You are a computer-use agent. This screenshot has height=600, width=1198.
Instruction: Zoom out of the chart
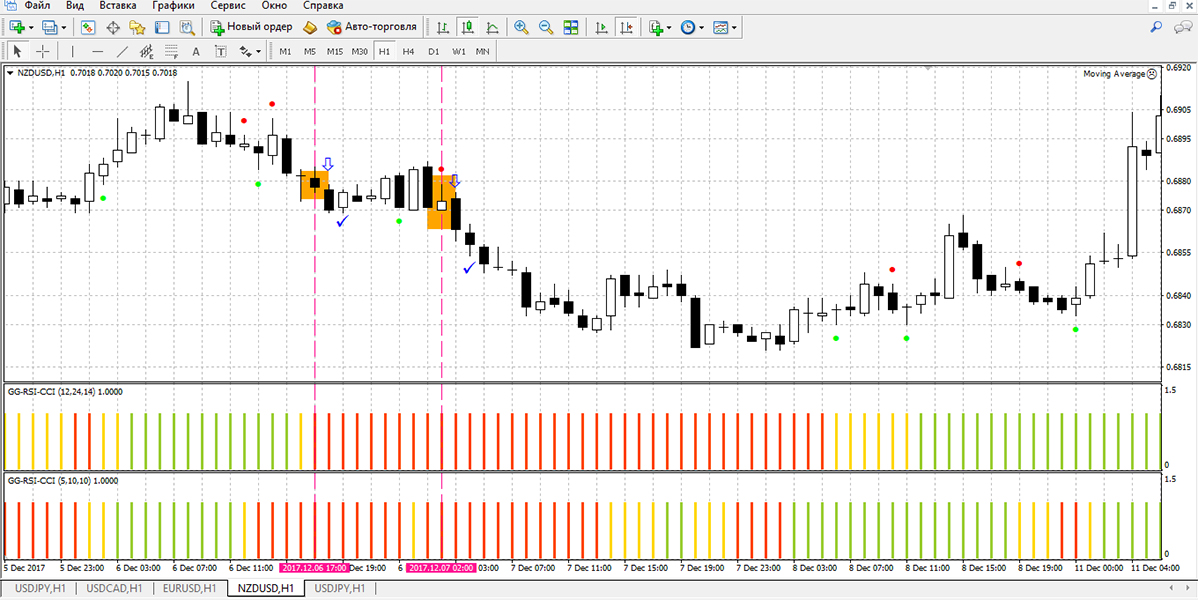[545, 28]
